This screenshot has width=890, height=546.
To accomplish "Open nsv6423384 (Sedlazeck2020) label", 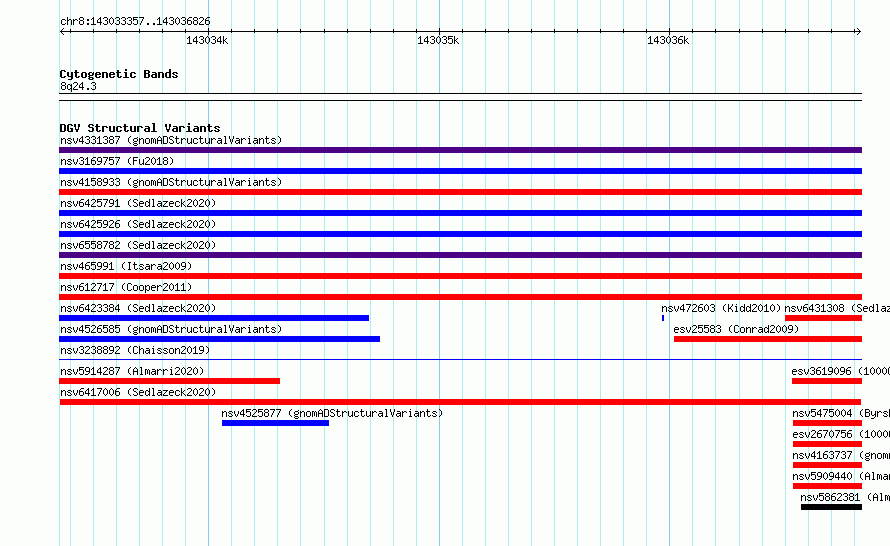I will [x=138, y=308].
